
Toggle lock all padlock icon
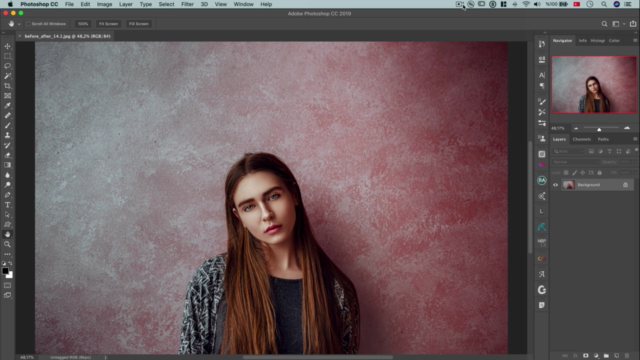[x=600, y=173]
